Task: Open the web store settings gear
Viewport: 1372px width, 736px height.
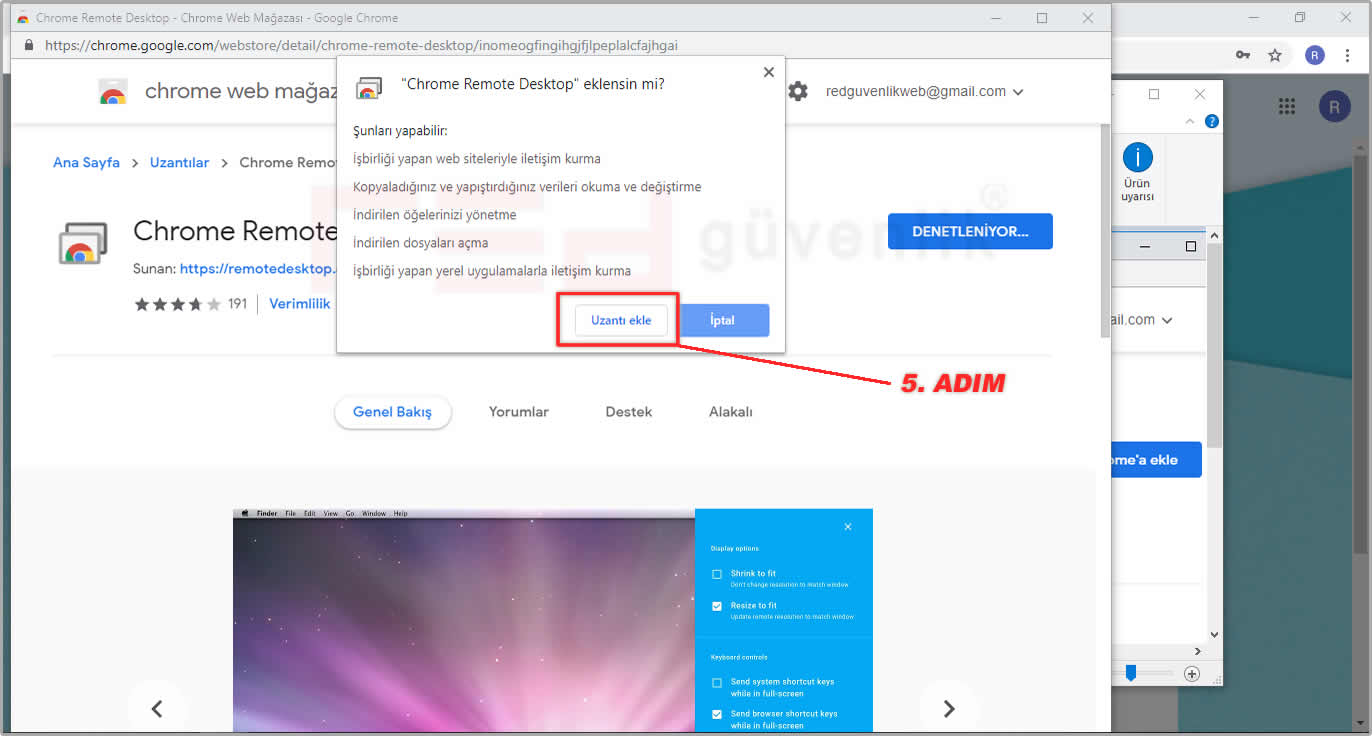Action: 797,91
